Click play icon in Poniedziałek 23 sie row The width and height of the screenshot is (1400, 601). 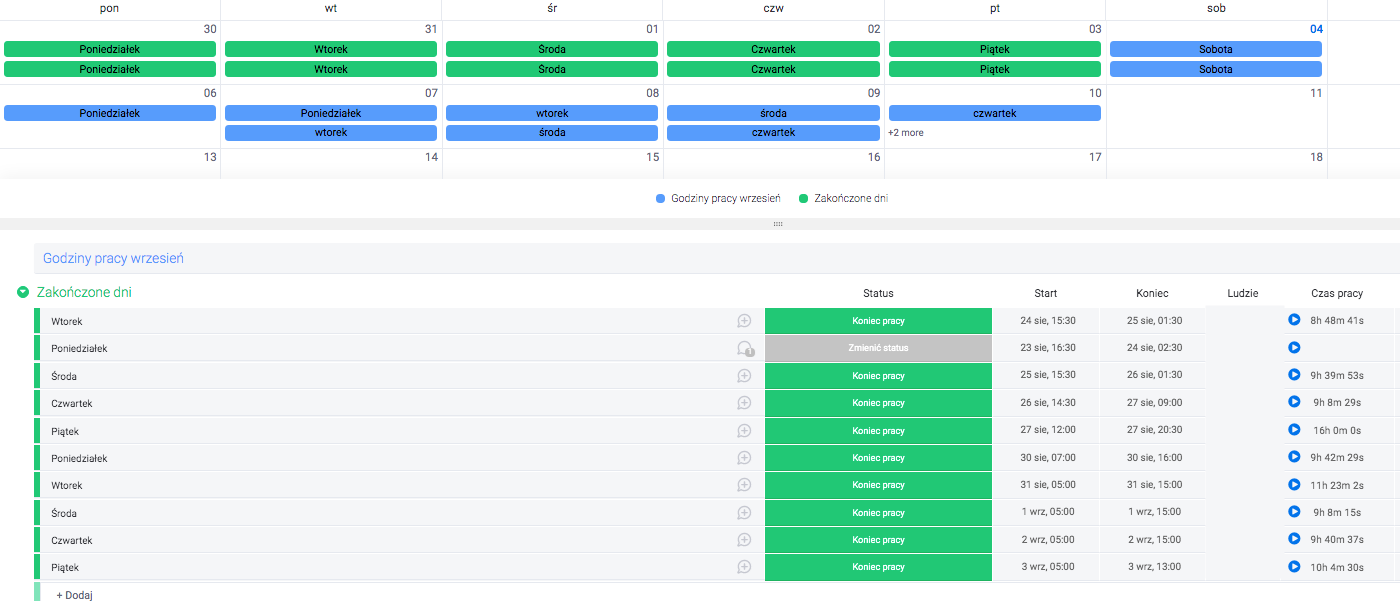pos(1294,348)
